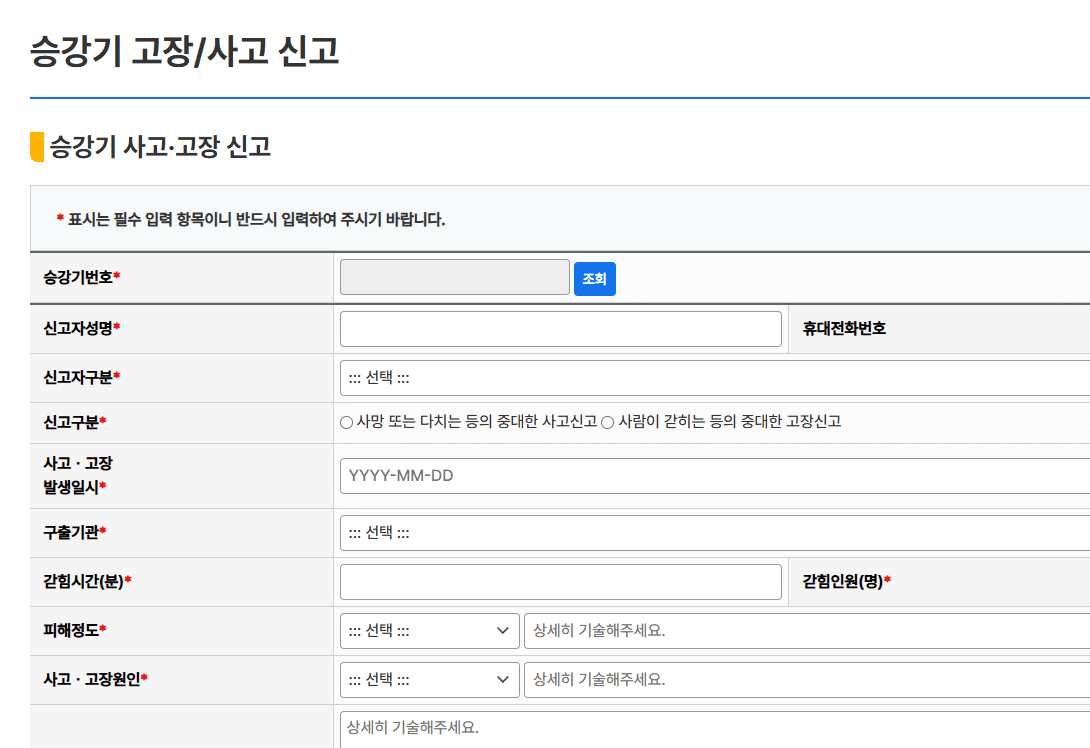The width and height of the screenshot is (1090, 748).
Task: Click the YYYY-MM-DD date field
Action: (x=715, y=475)
